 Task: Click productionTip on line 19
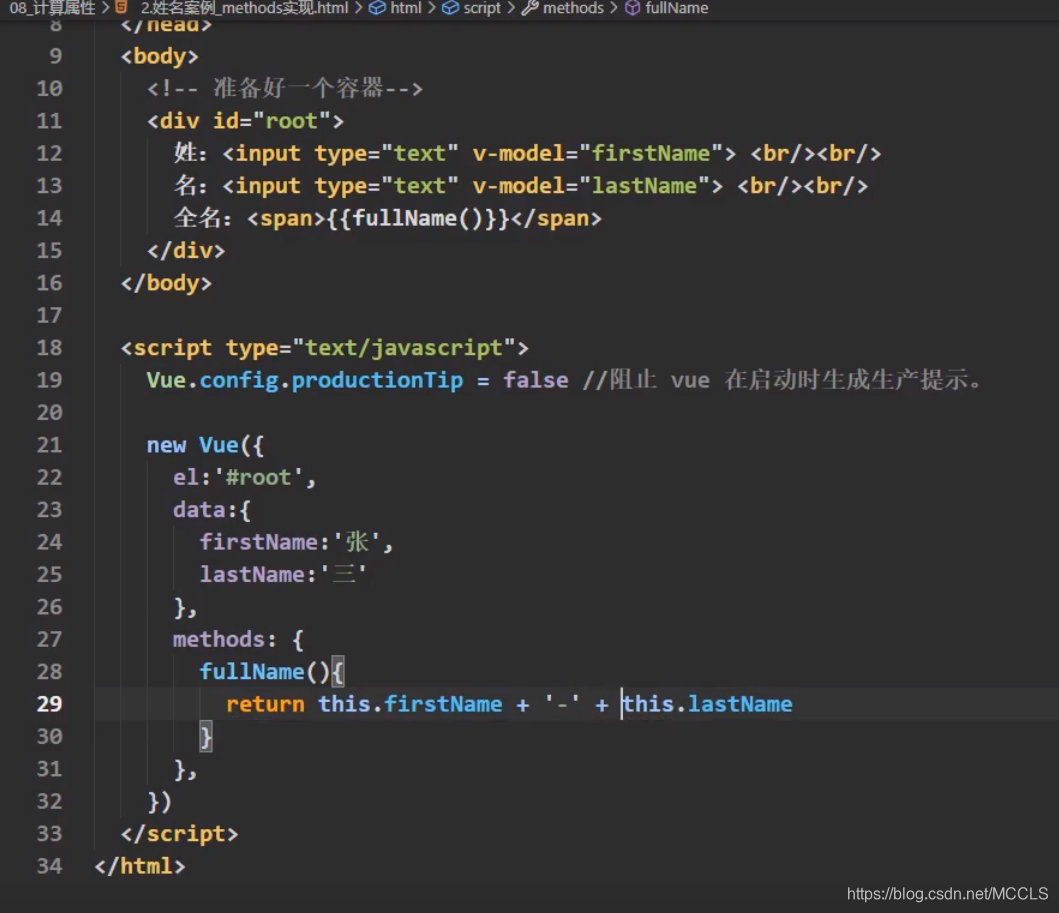click(x=378, y=380)
